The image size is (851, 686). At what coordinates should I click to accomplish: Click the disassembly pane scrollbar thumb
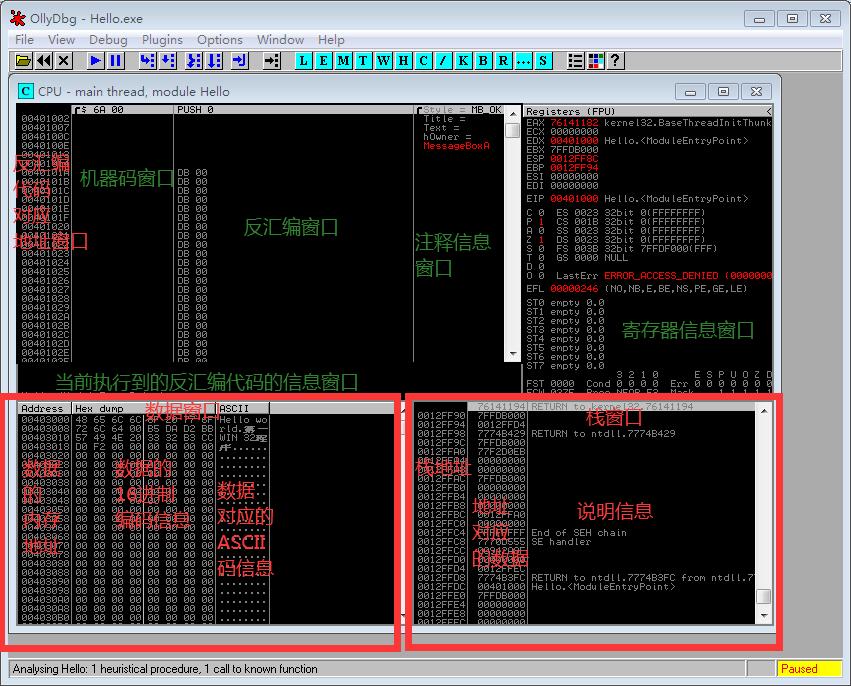(513, 130)
